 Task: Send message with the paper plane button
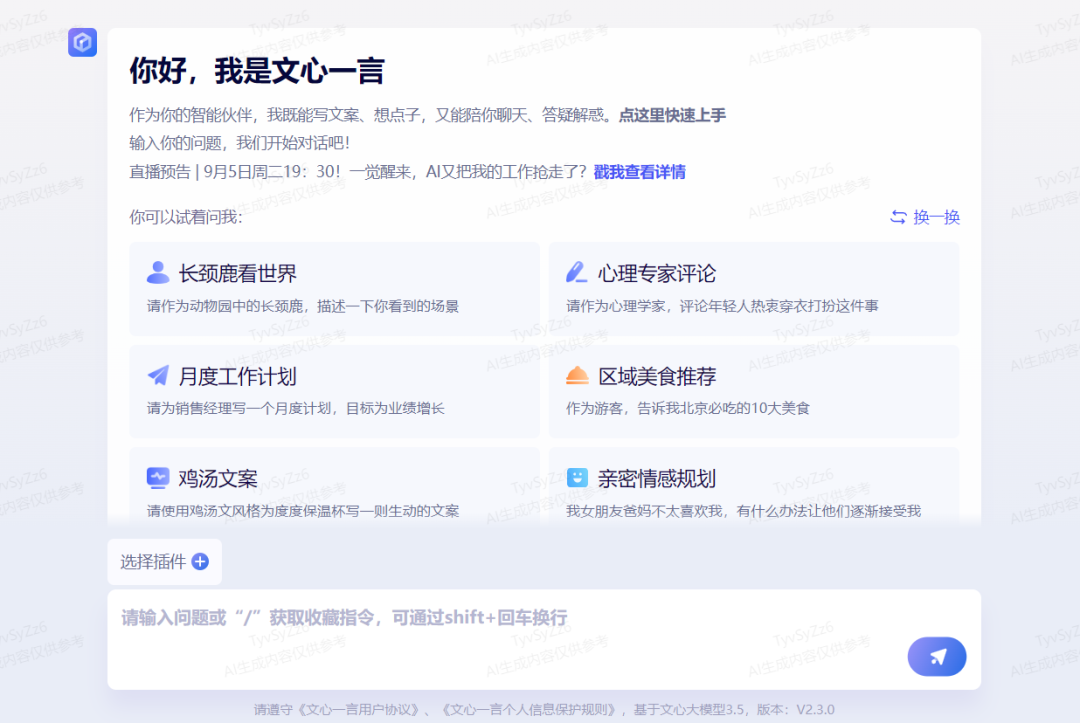[x=937, y=656]
